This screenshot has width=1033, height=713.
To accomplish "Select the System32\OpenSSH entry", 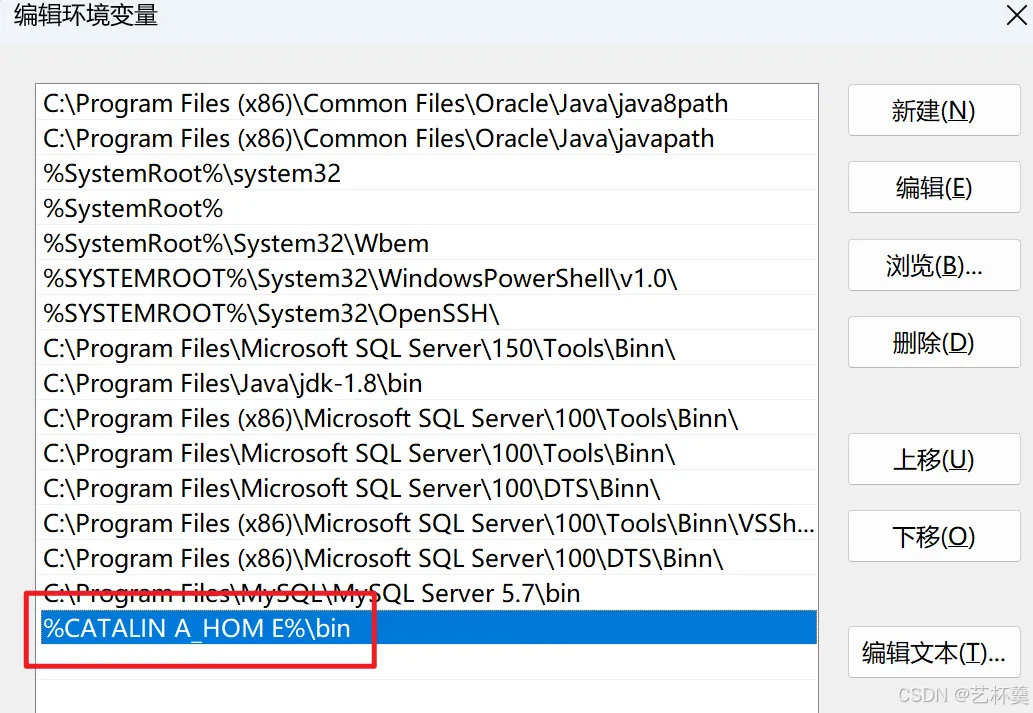I will coord(427,313).
